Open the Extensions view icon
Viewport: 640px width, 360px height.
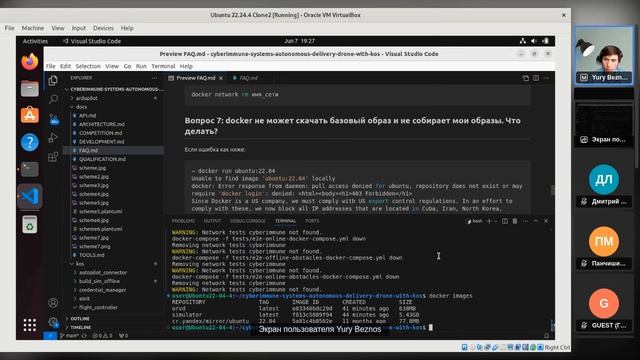click(x=53, y=157)
